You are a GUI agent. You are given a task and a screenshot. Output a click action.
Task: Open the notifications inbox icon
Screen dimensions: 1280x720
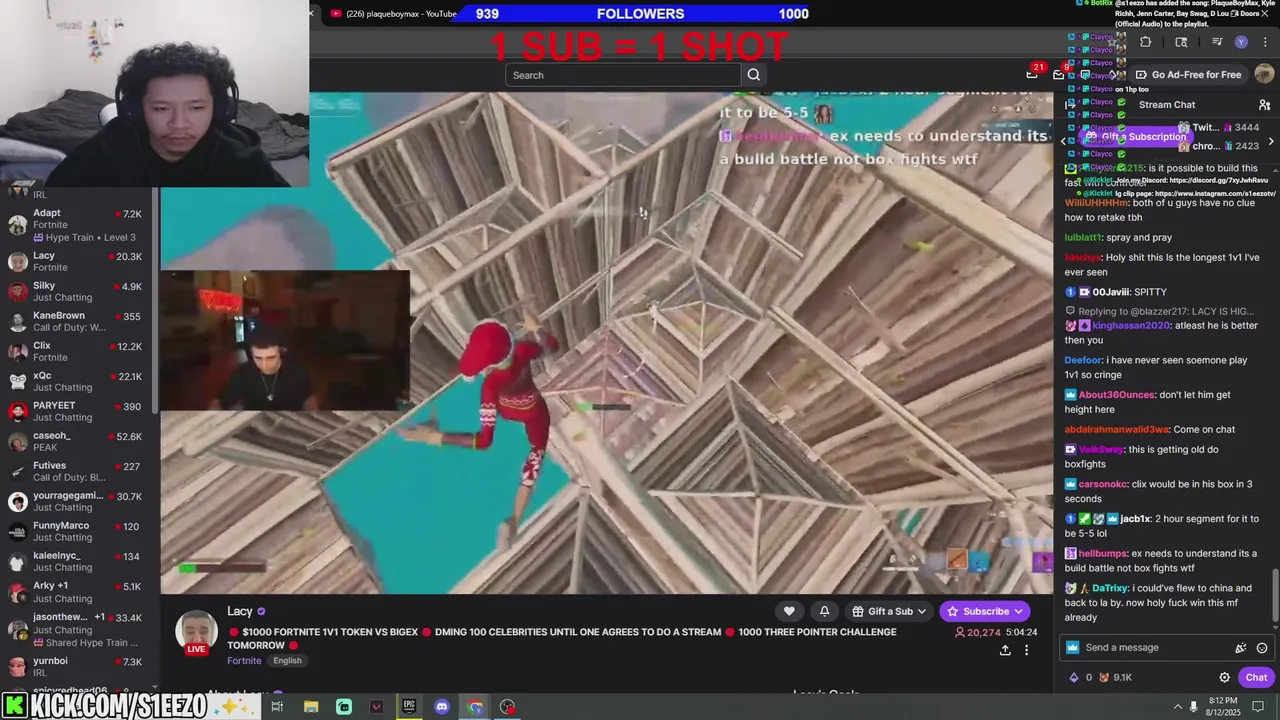pos(1059,75)
